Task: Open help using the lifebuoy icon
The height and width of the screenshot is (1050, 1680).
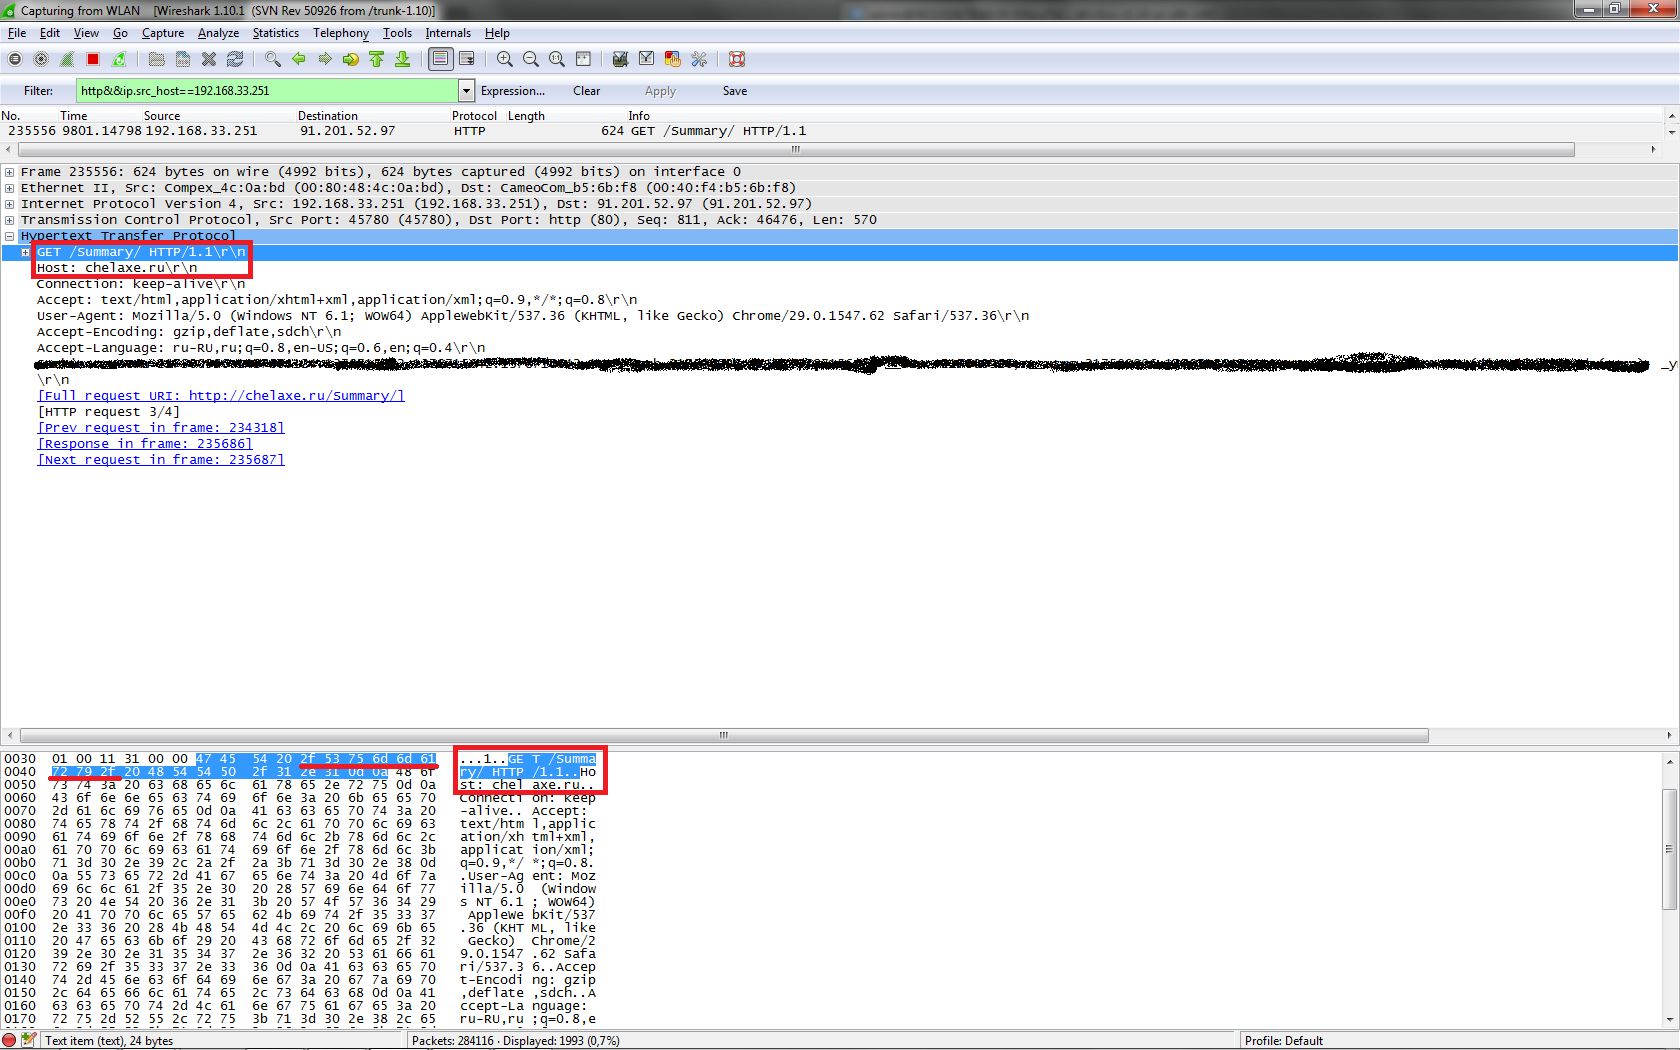Action: coord(737,59)
